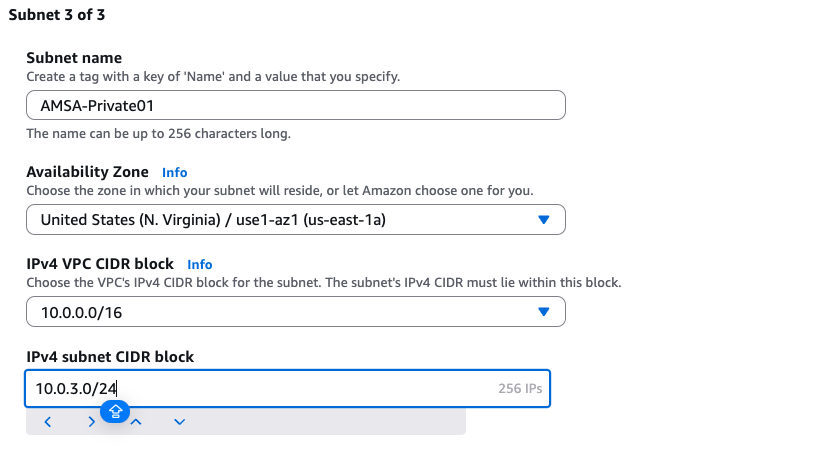Click the 256 IPs indicator text
832x452 pixels.
pos(520,389)
